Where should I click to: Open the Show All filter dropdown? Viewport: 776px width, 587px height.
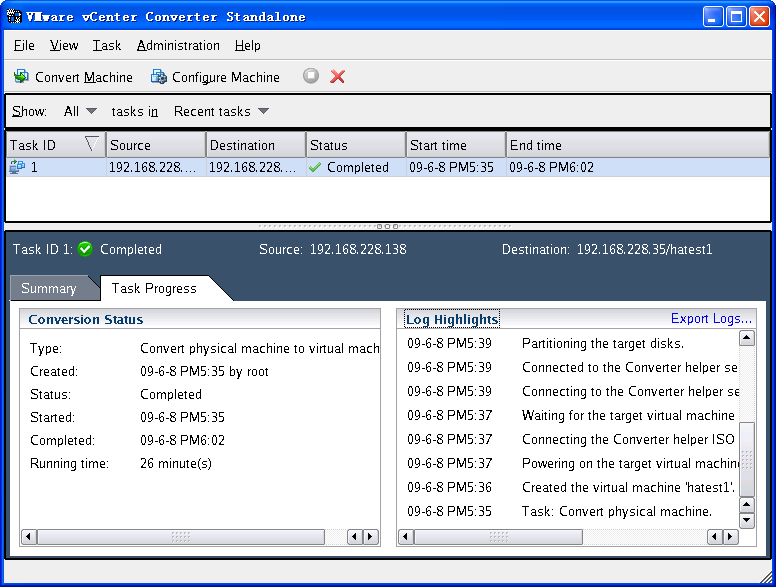80,111
